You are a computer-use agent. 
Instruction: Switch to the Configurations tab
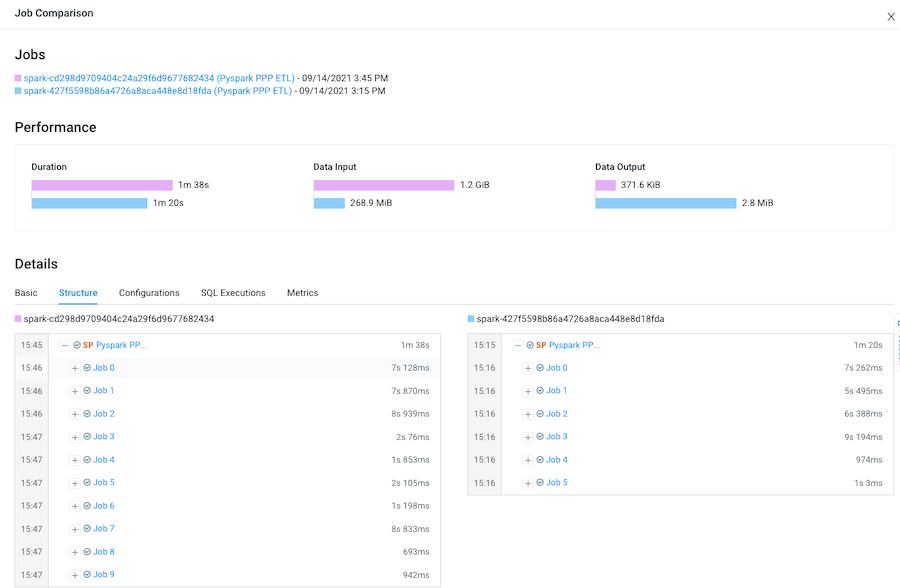pos(149,293)
